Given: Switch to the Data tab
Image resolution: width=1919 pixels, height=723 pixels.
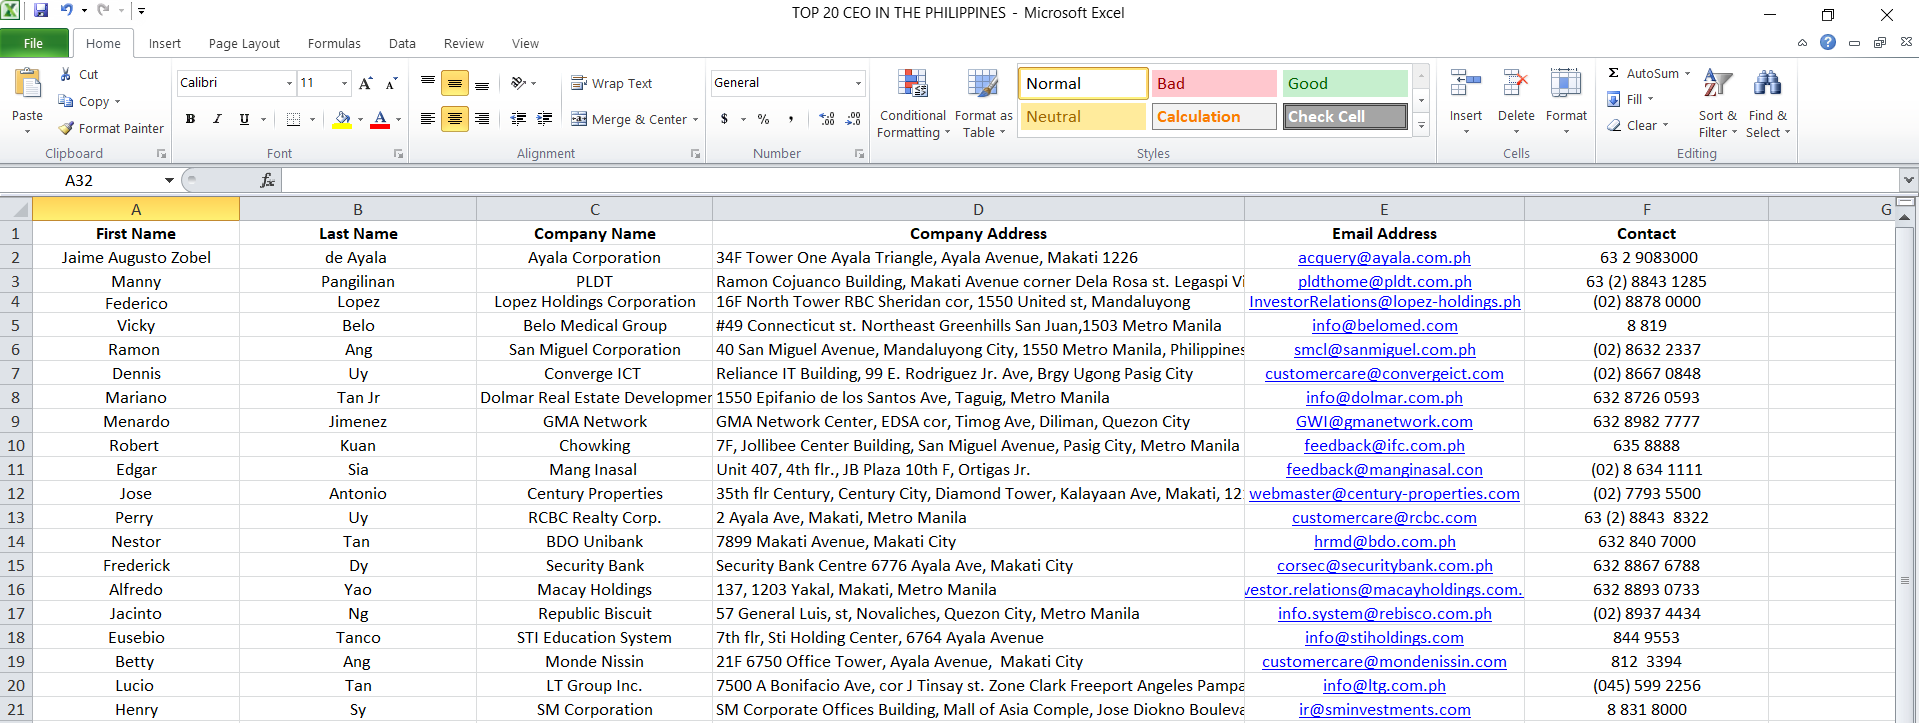Looking at the screenshot, I should click(x=402, y=43).
